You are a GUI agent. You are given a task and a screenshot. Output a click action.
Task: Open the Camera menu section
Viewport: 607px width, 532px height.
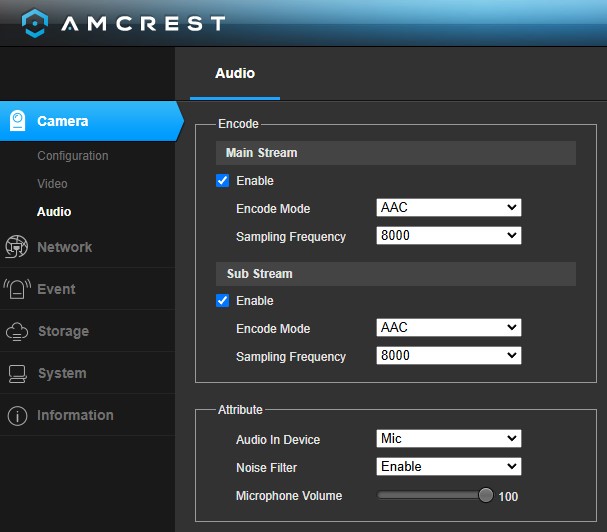pyautogui.click(x=92, y=121)
